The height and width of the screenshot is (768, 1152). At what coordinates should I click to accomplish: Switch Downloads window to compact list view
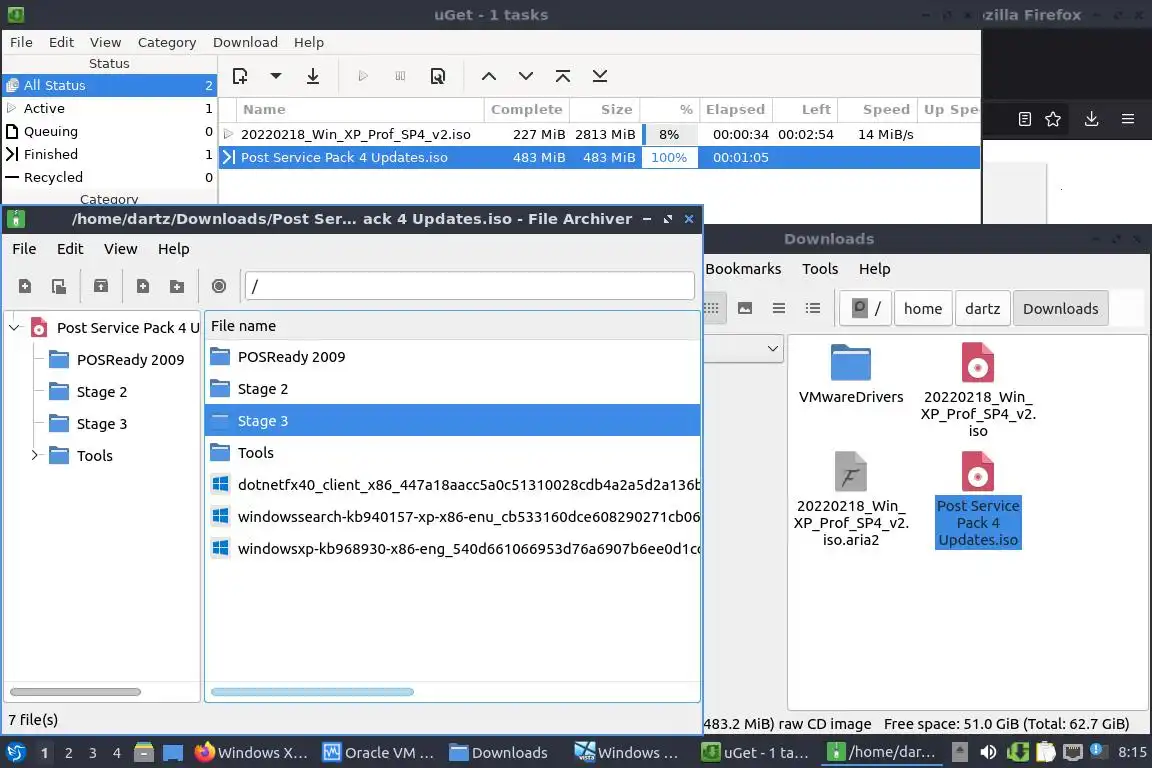[779, 309]
